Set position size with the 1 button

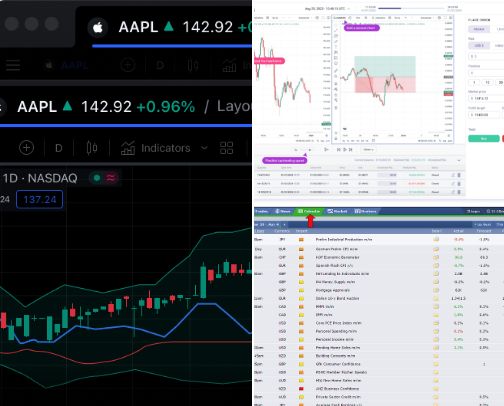[x=474, y=82]
